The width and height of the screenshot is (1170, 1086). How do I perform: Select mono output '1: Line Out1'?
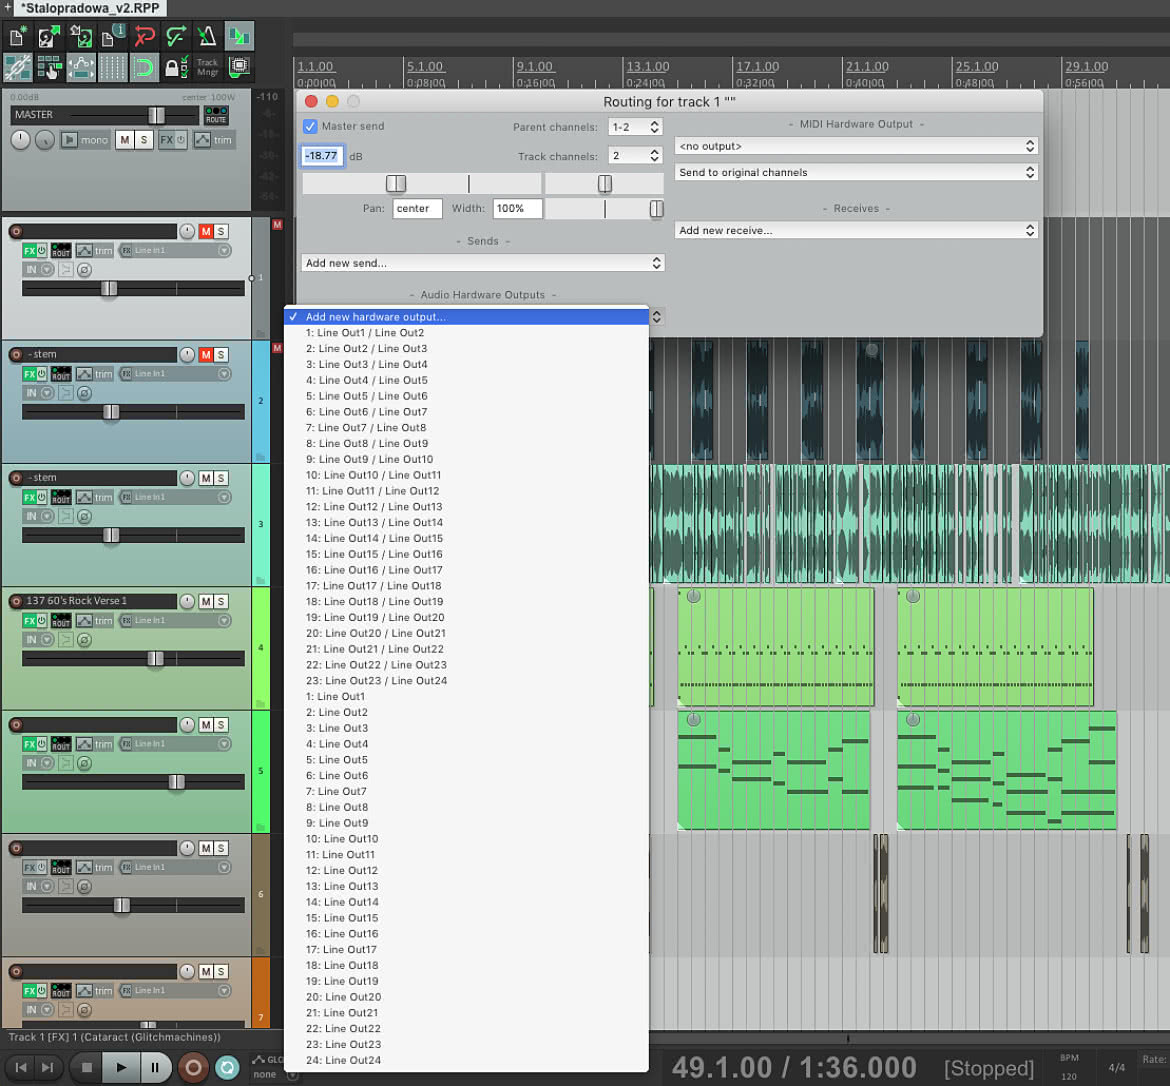tap(466, 696)
